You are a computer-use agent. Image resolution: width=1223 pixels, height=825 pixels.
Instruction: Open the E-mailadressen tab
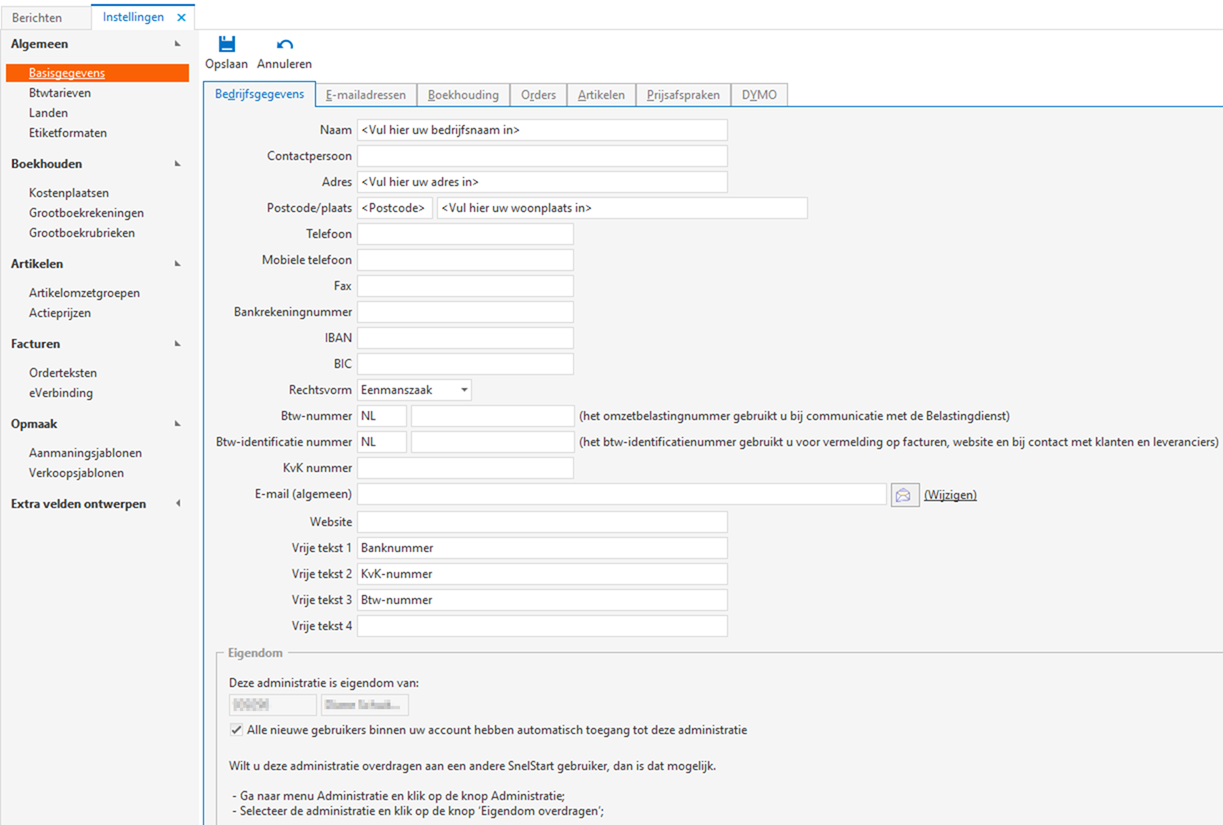pos(366,94)
